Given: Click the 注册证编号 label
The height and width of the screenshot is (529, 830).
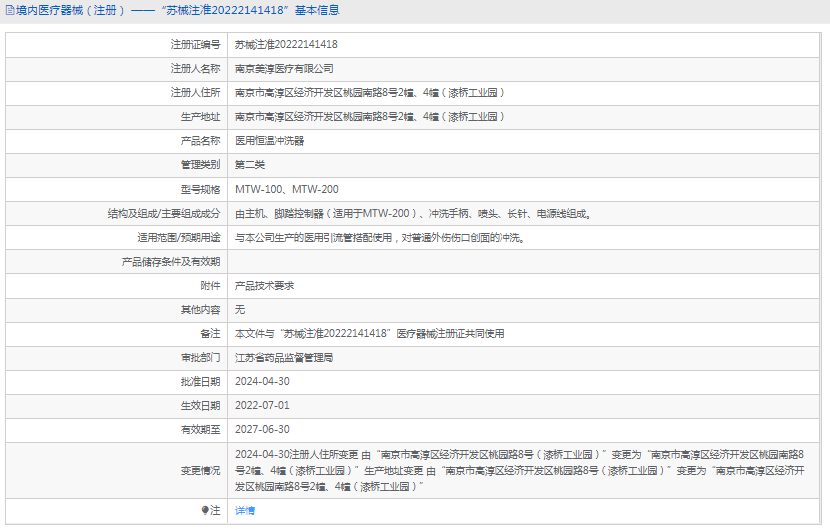Looking at the screenshot, I should click(195, 44).
